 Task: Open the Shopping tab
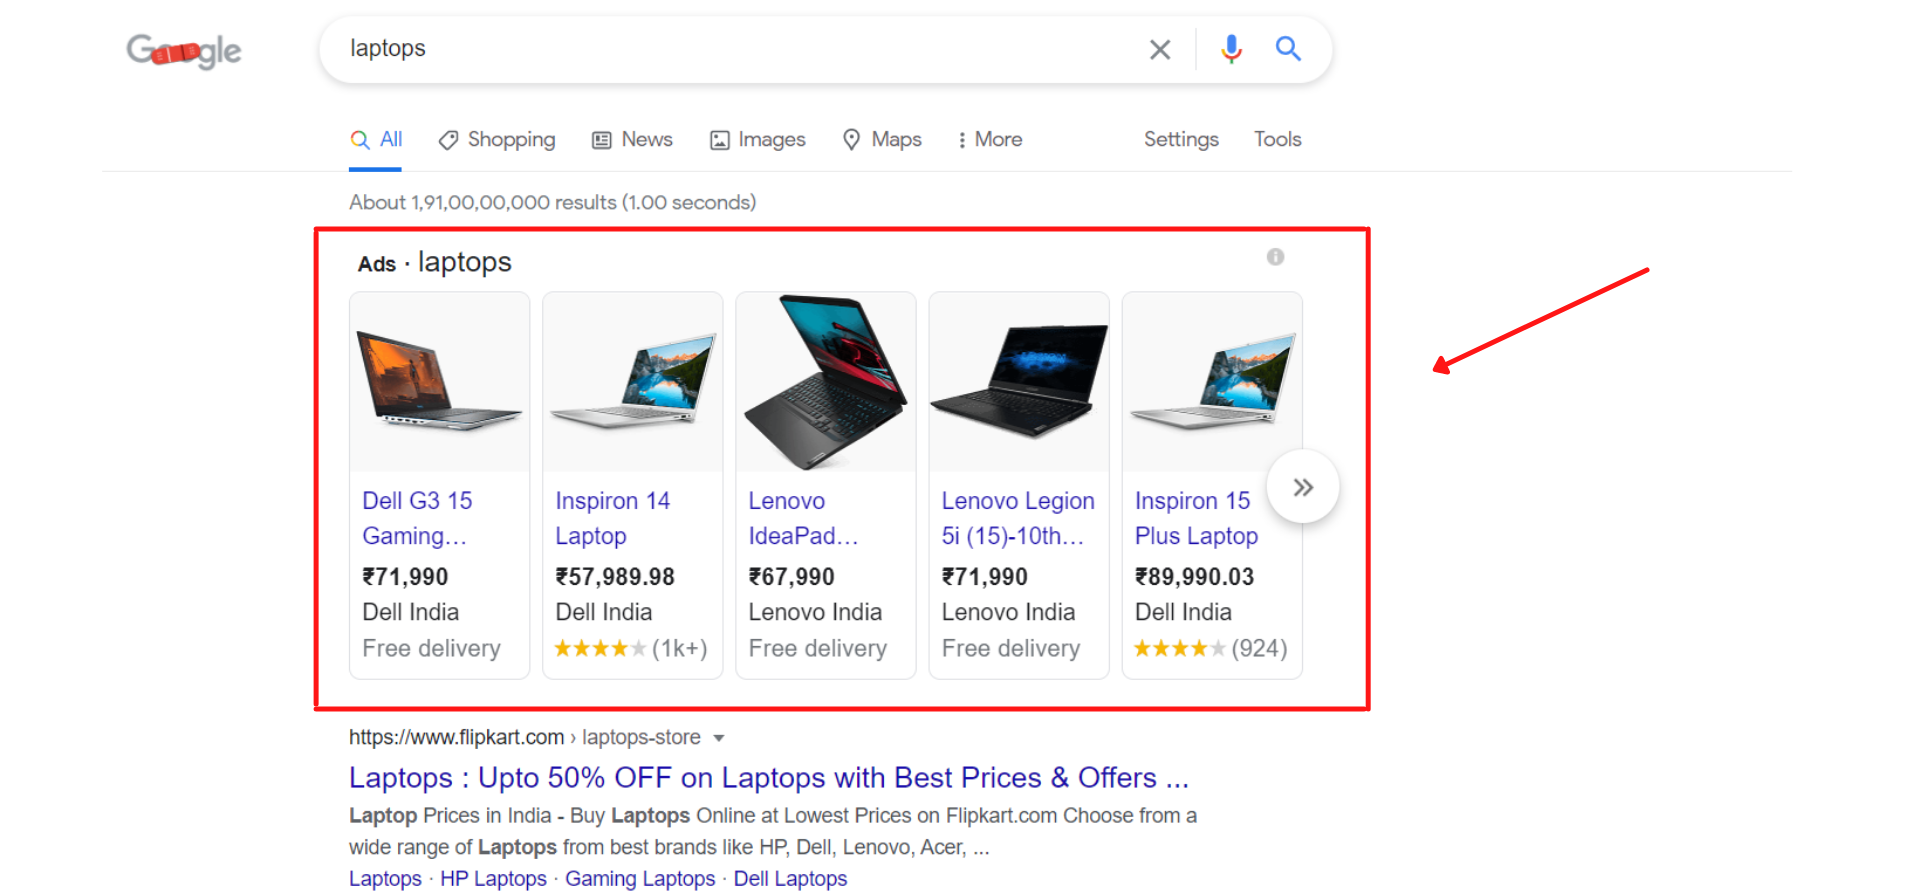pos(497,140)
